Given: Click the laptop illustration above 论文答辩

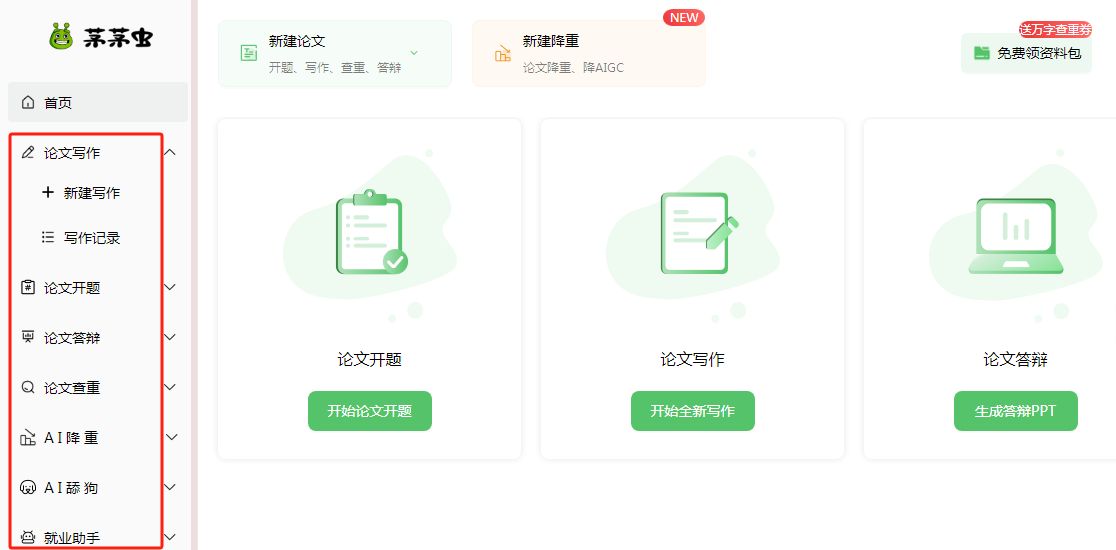Looking at the screenshot, I should (1016, 236).
